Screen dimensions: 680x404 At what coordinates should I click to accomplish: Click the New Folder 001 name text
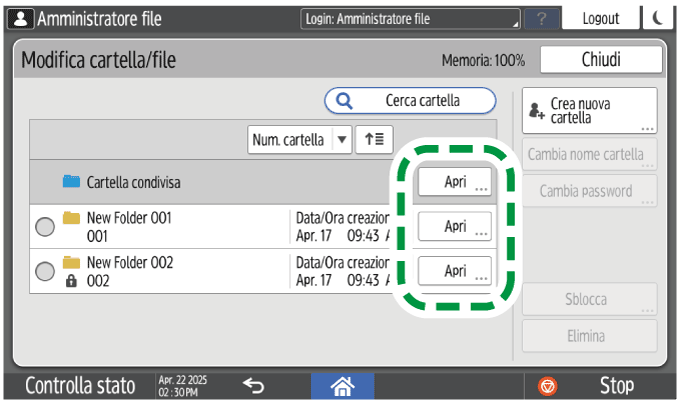pos(129,218)
